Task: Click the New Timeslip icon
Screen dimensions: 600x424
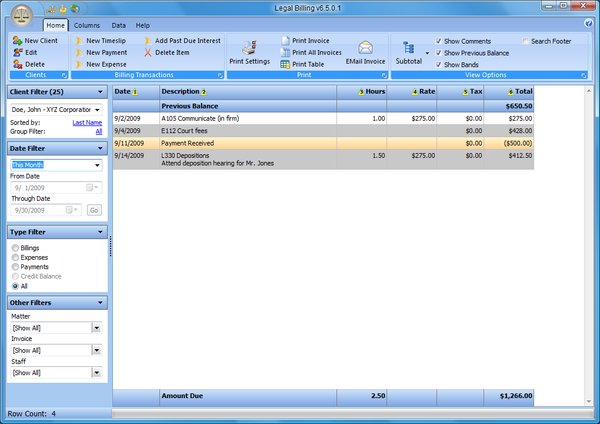Action: click(79, 40)
